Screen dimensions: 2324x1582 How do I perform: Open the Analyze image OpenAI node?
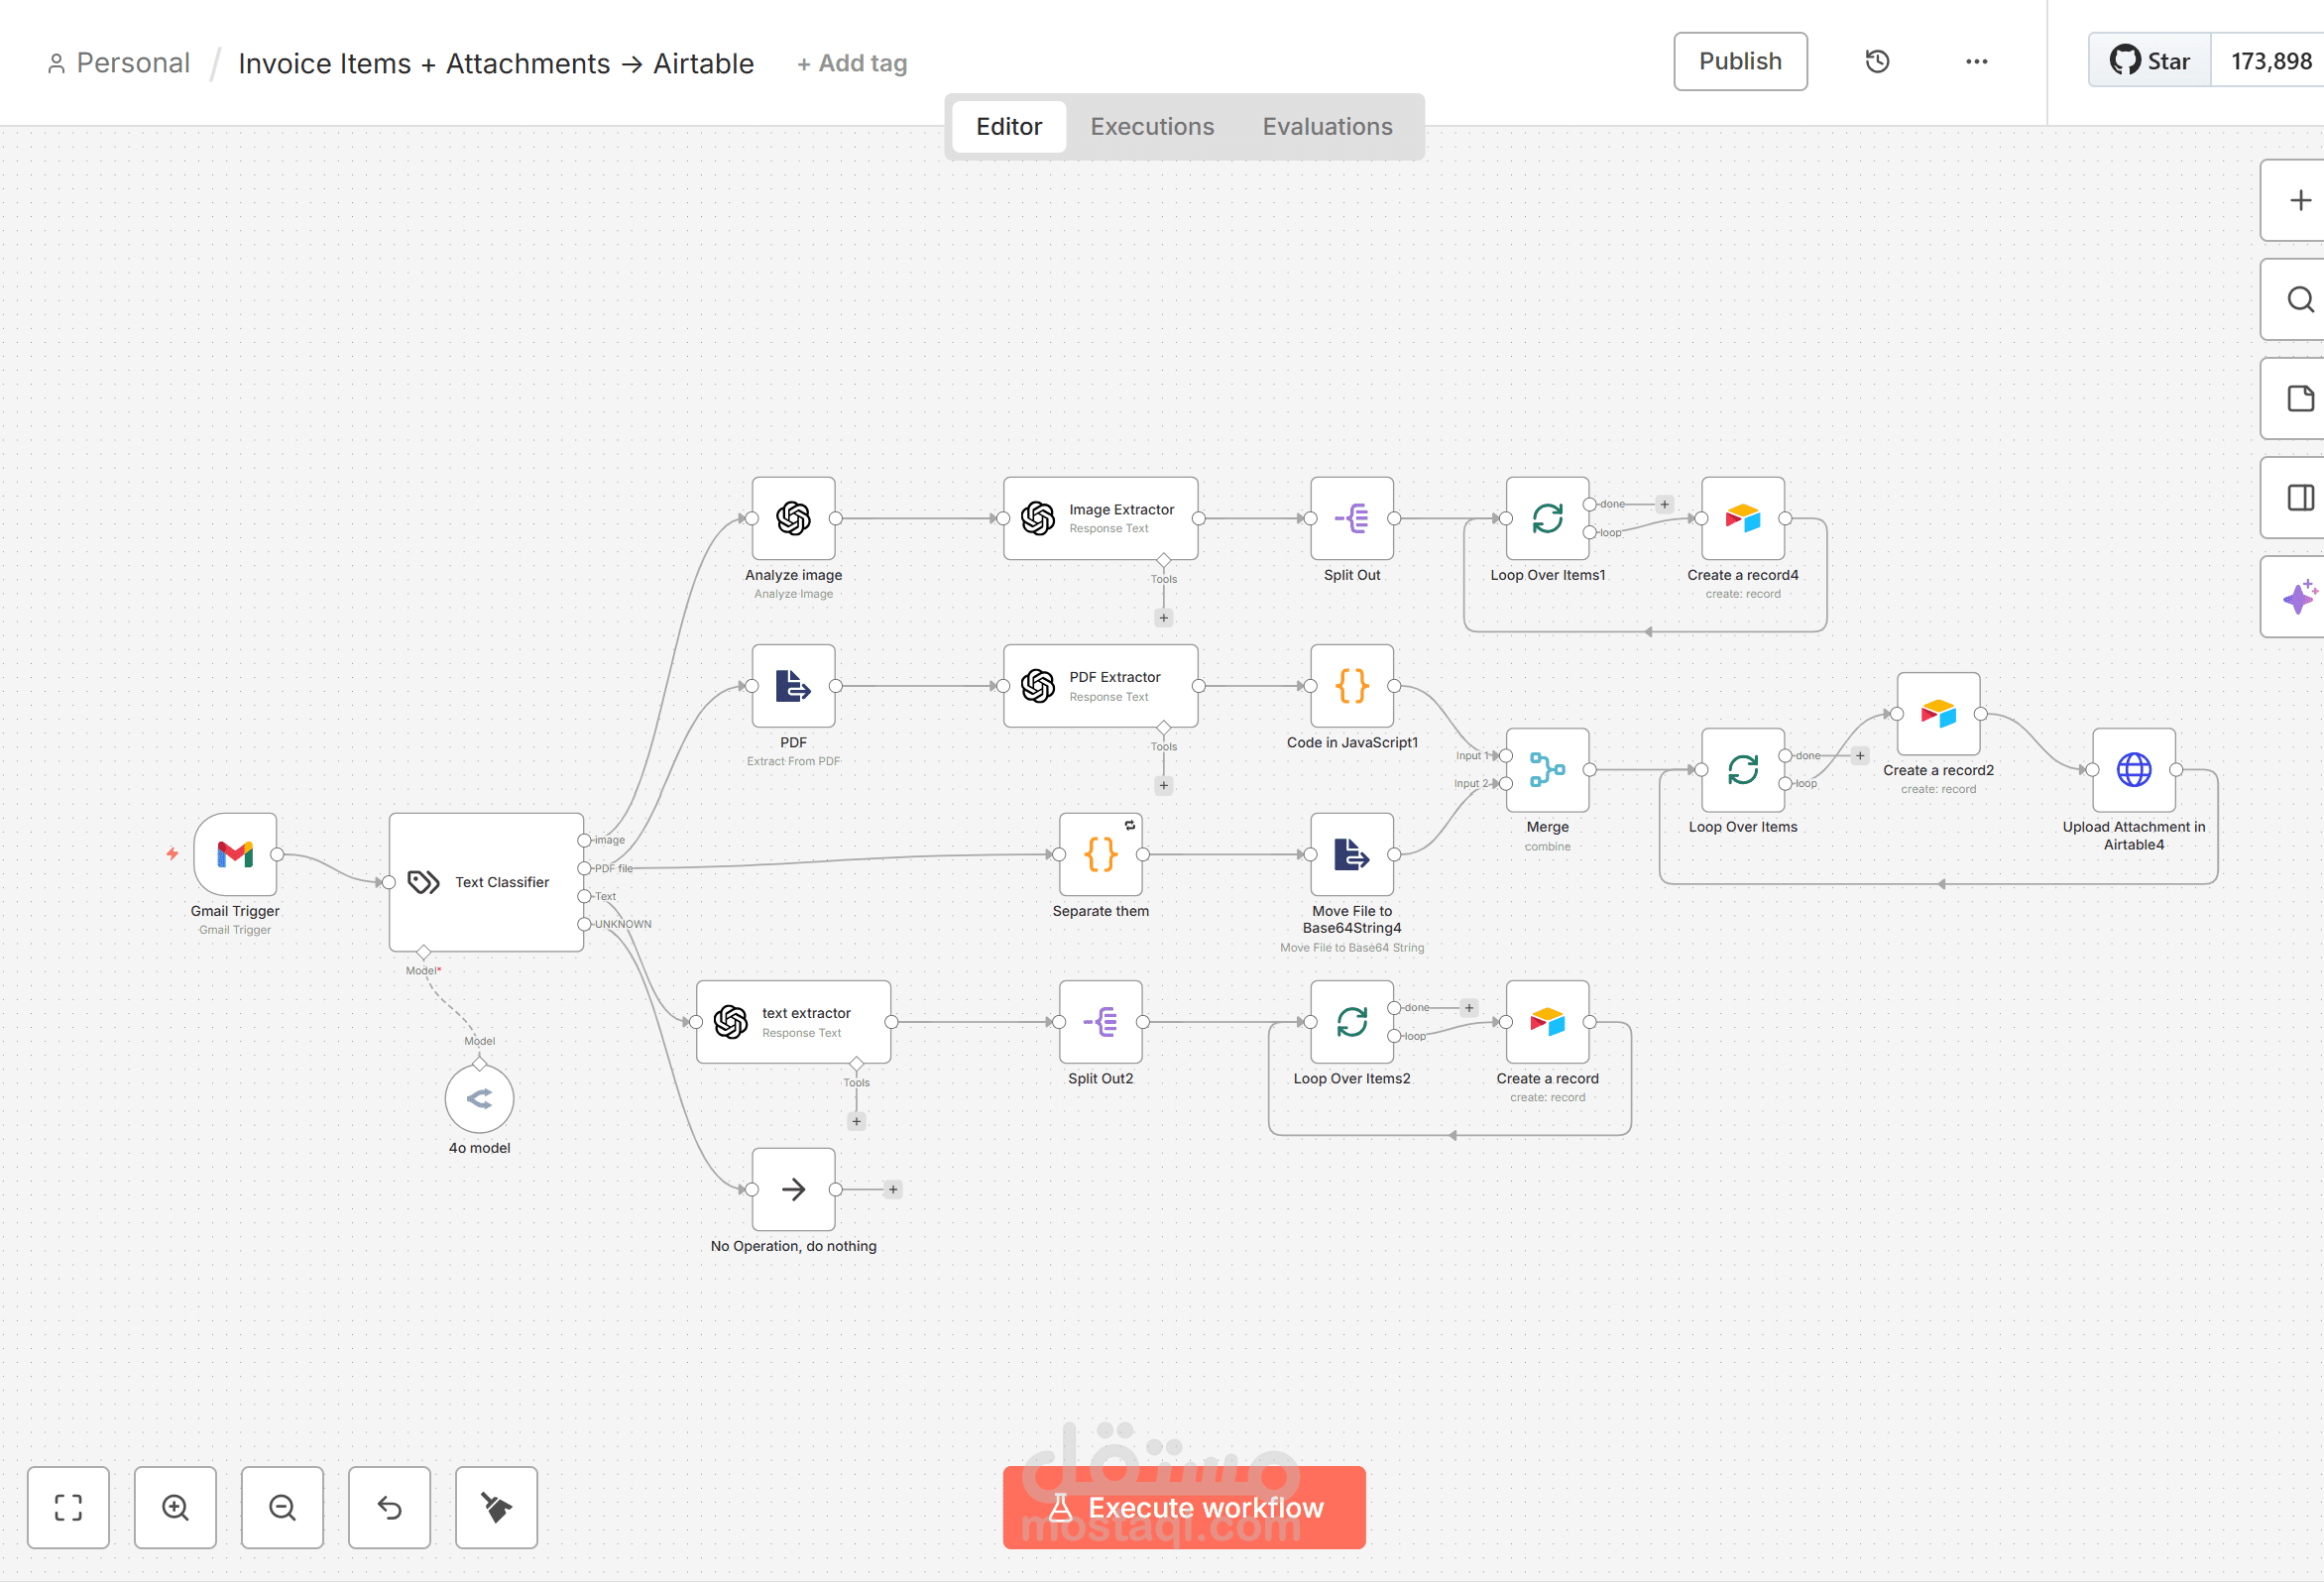click(793, 518)
